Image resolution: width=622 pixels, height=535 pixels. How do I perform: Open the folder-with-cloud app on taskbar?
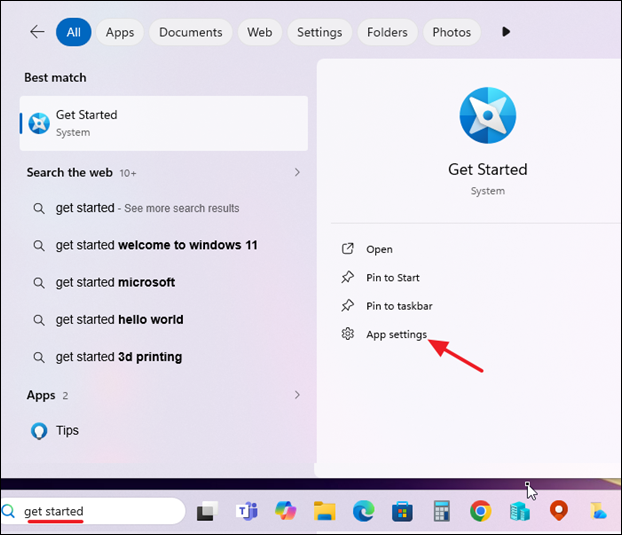(598, 511)
